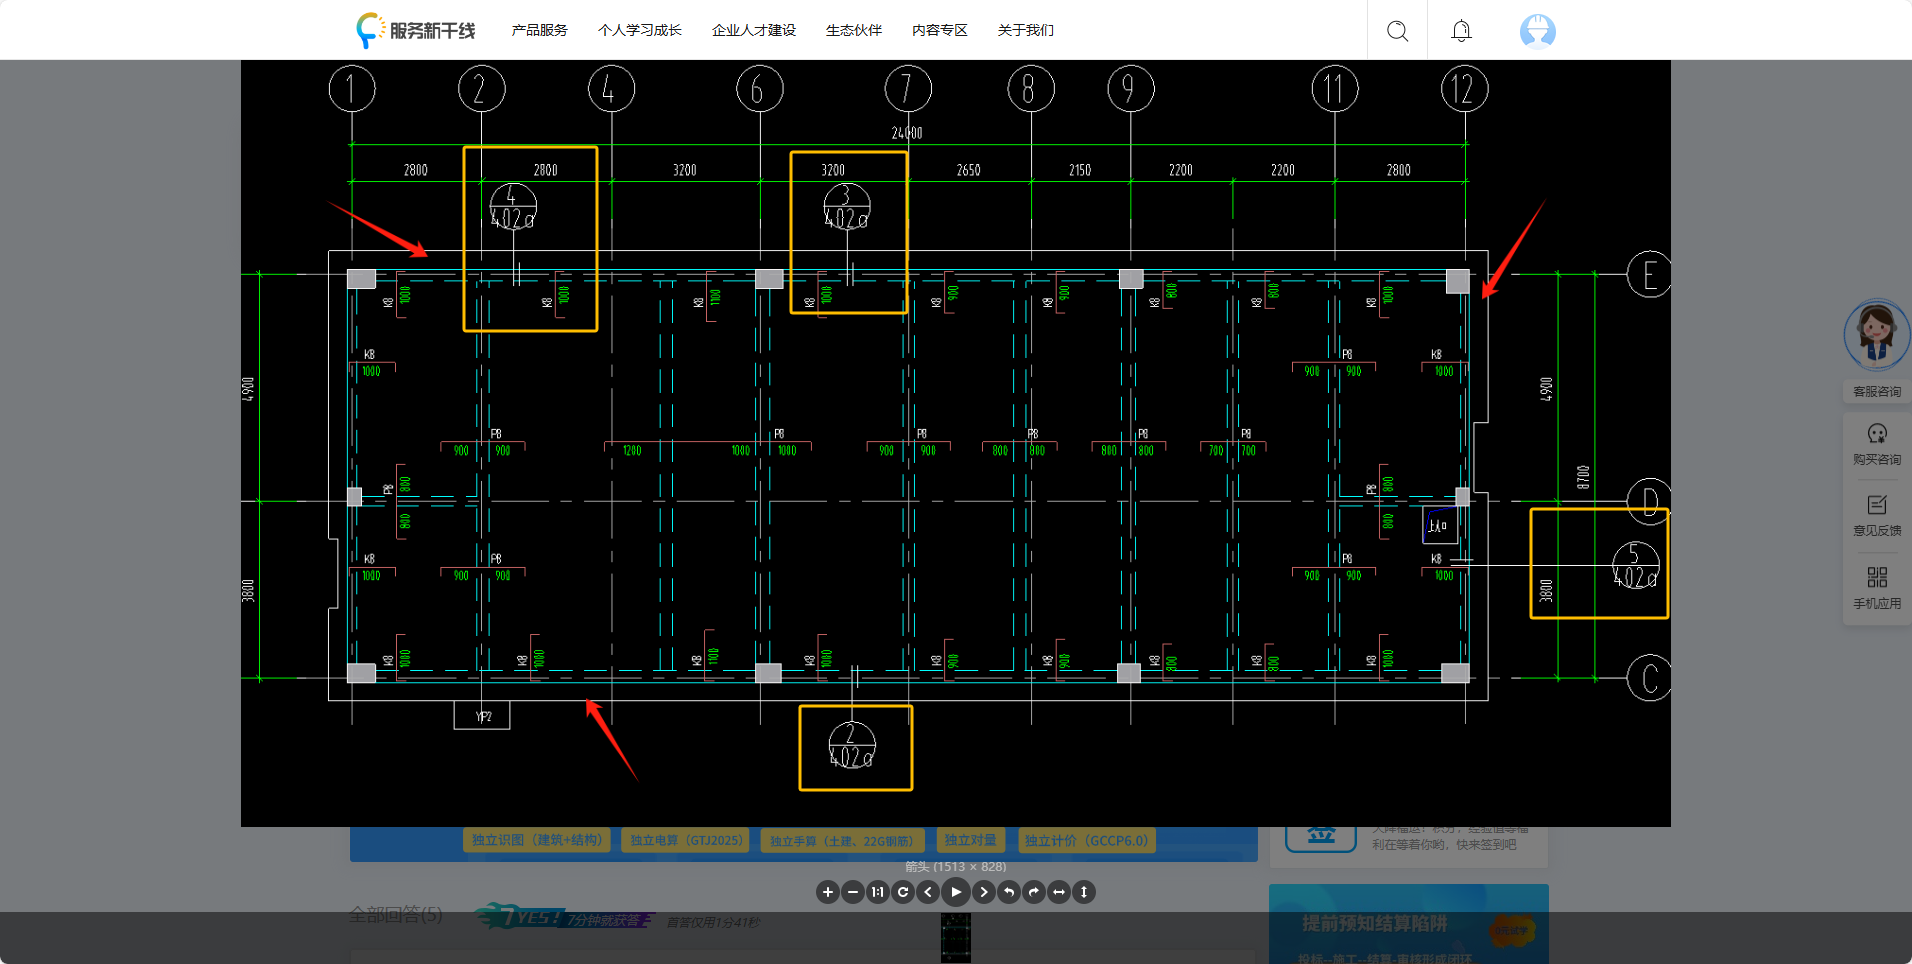
Task: Open the 内容专区 menu
Action: (x=939, y=30)
